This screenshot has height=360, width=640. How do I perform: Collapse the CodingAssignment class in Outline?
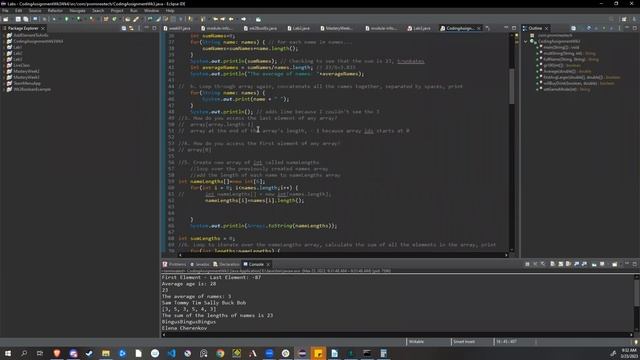tap(526, 41)
